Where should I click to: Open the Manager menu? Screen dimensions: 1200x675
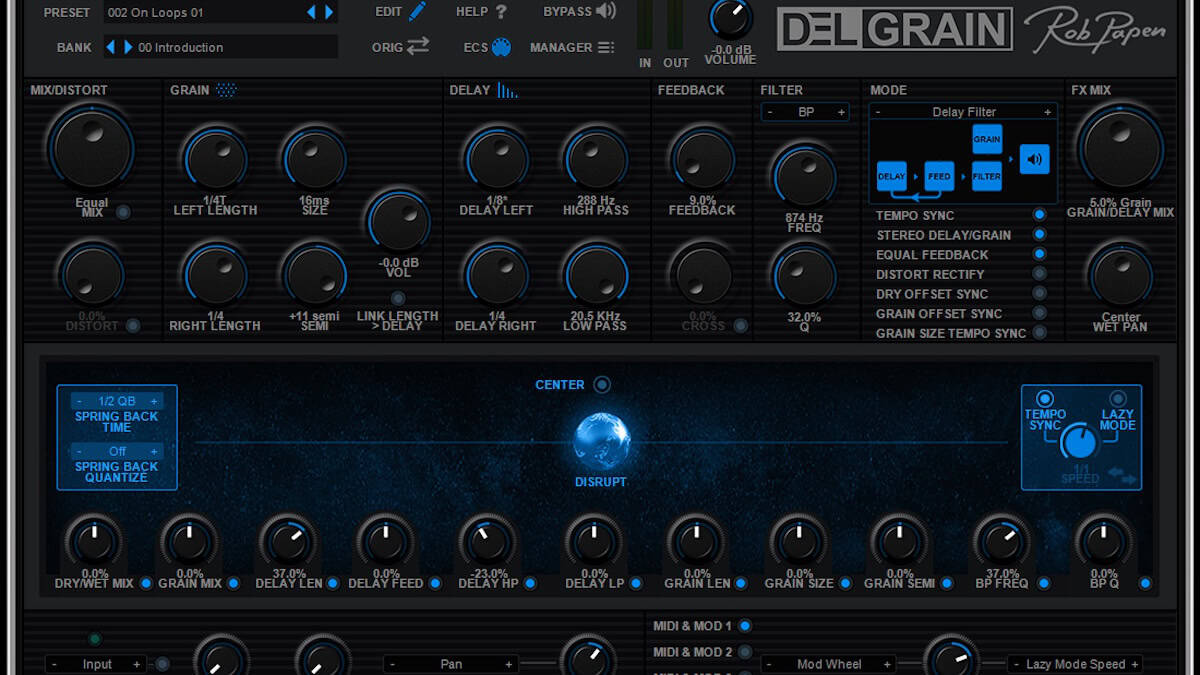point(605,47)
